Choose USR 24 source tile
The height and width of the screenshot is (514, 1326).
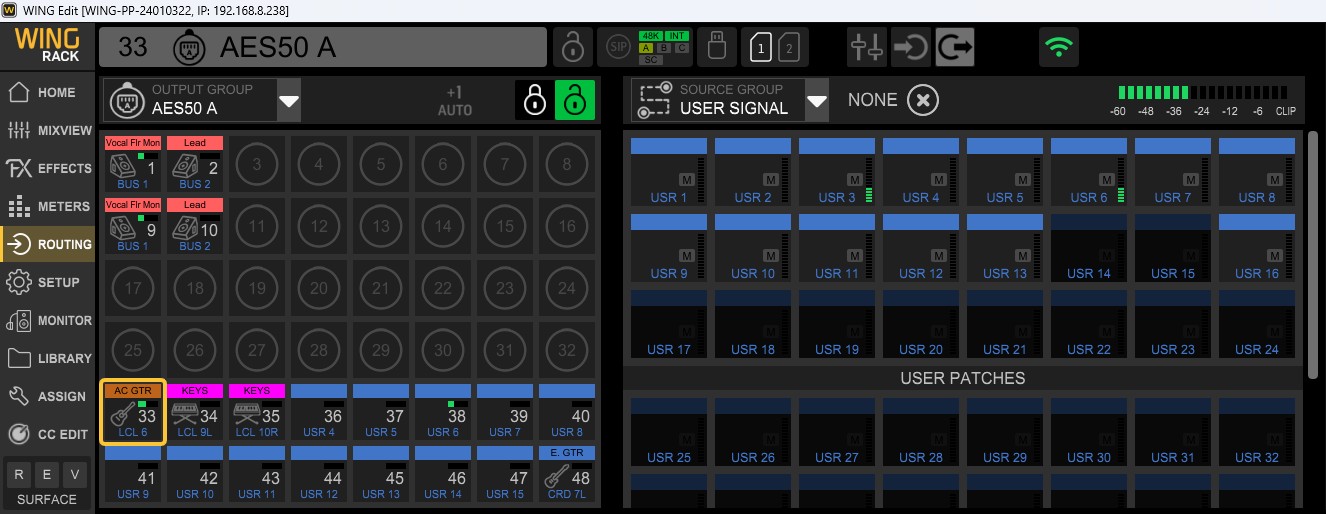[1257, 324]
